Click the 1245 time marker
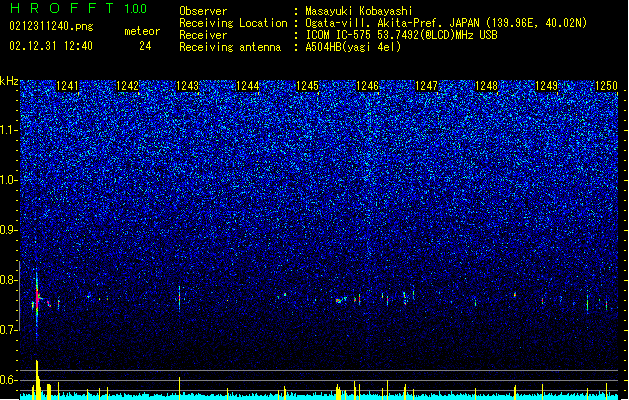Image resolution: width=629 pixels, height=400 pixels. pyautogui.click(x=307, y=86)
